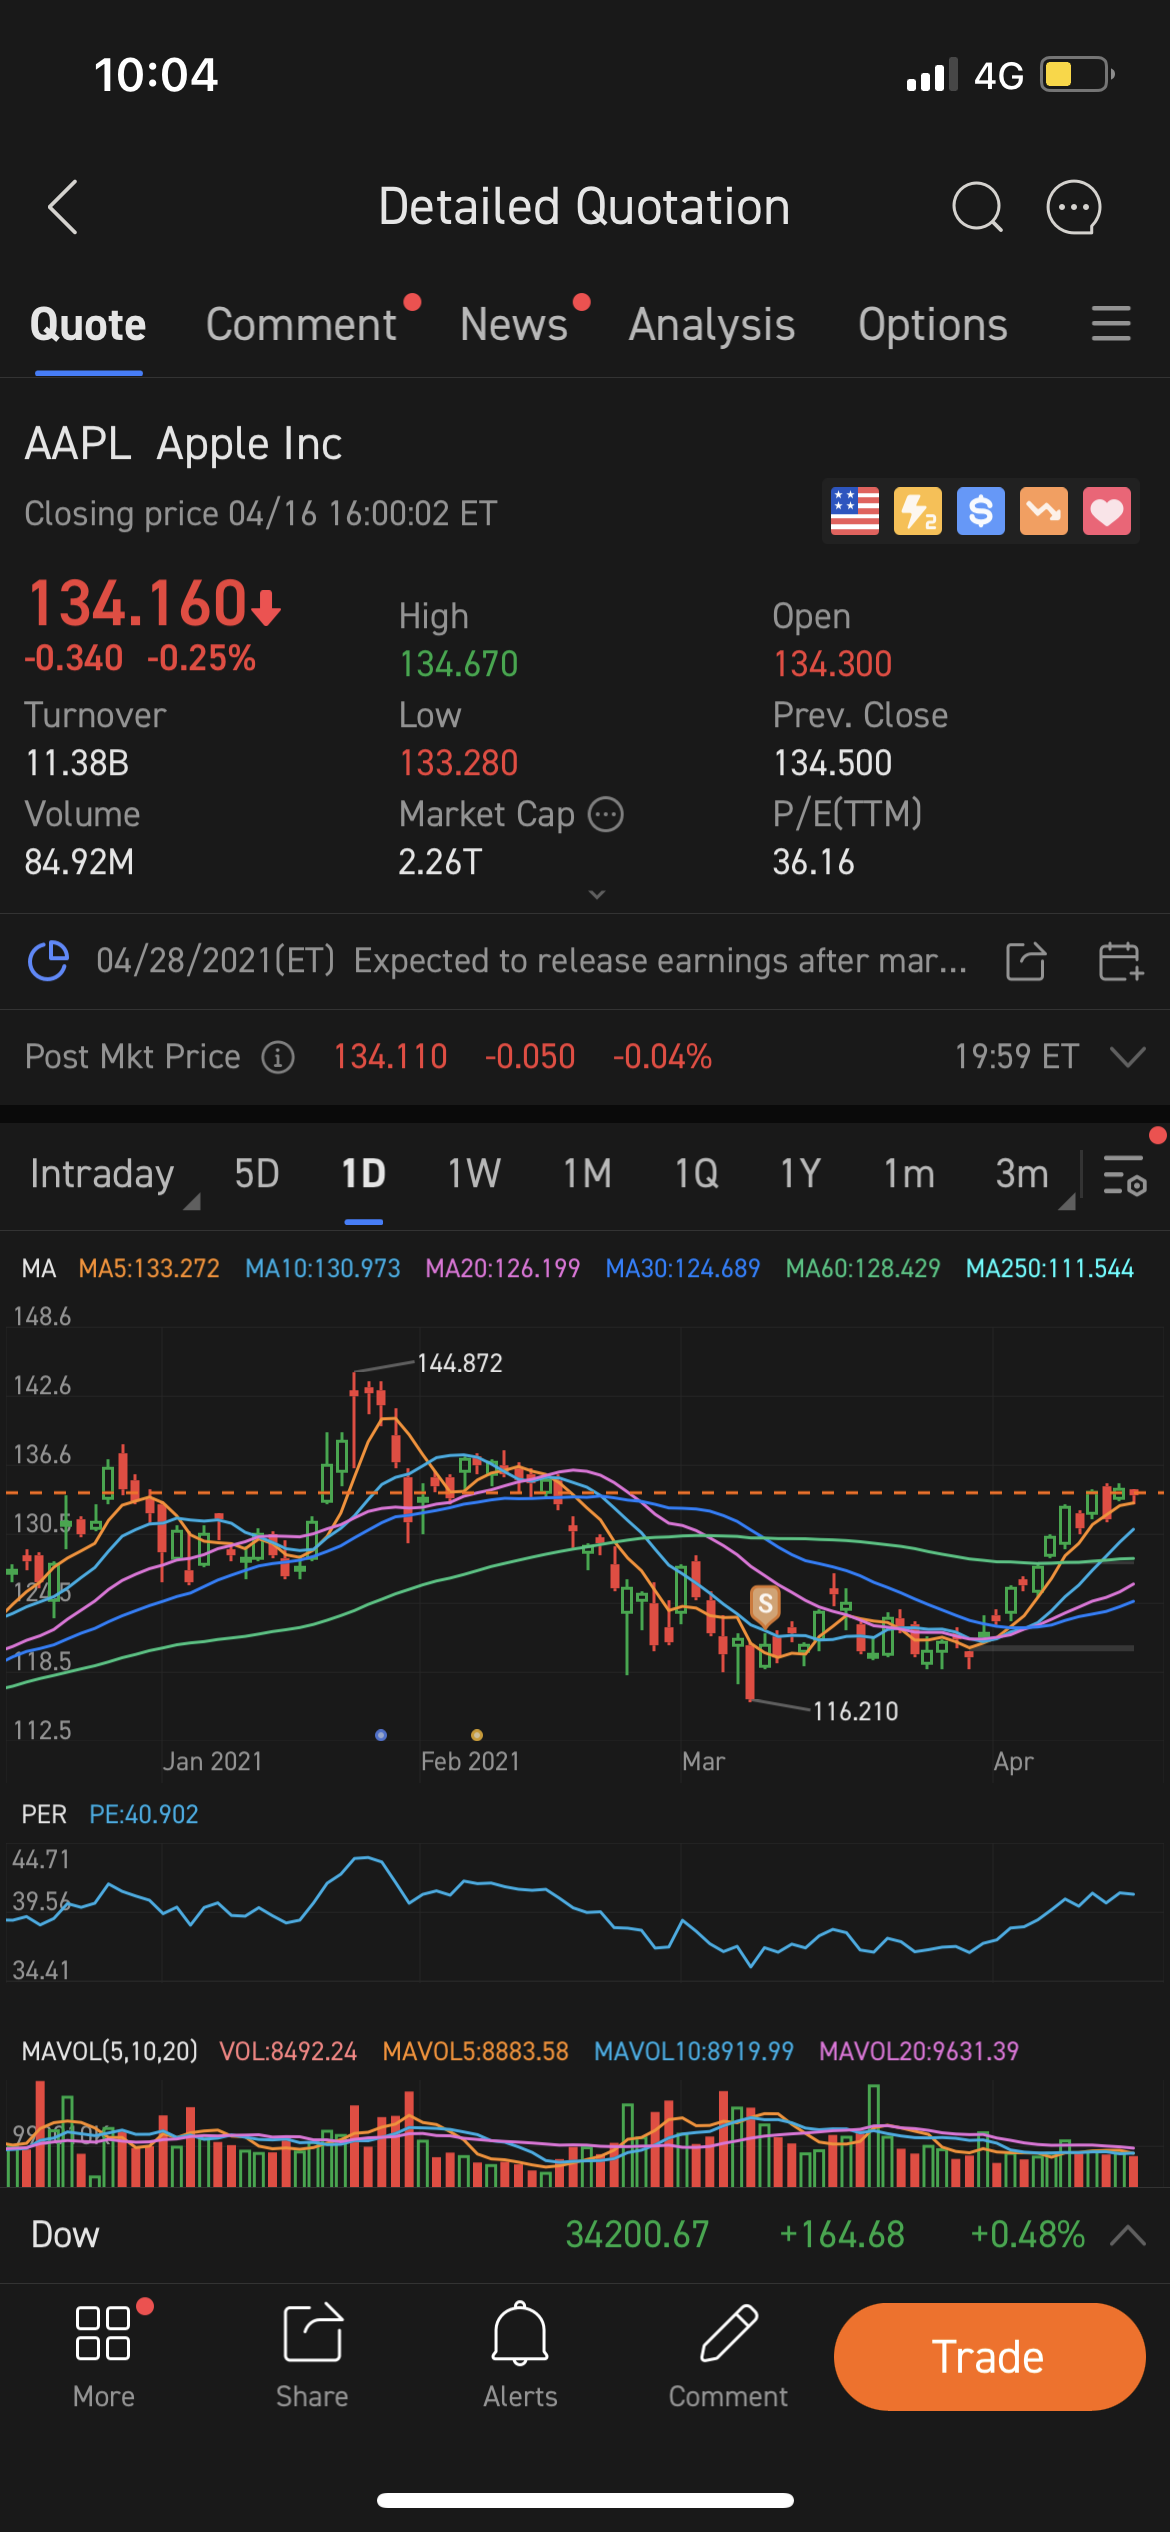Select the Quote tab
The image size is (1170, 2532).
coord(88,324)
